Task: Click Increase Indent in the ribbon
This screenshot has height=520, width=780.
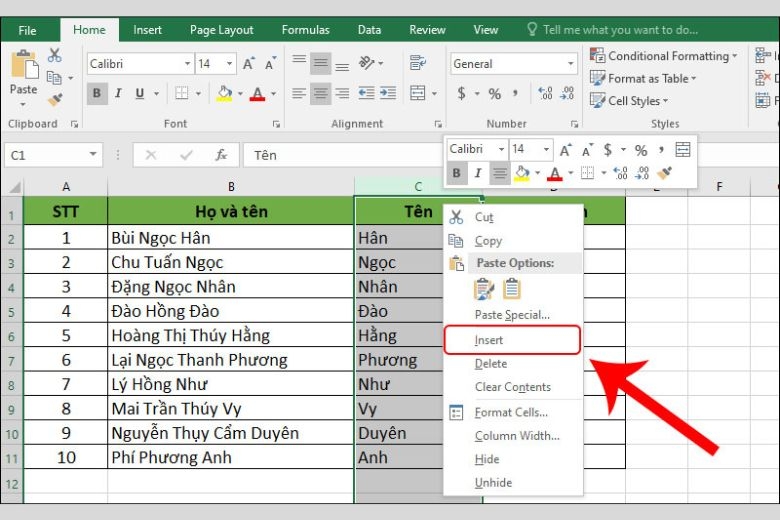Action: [388, 93]
